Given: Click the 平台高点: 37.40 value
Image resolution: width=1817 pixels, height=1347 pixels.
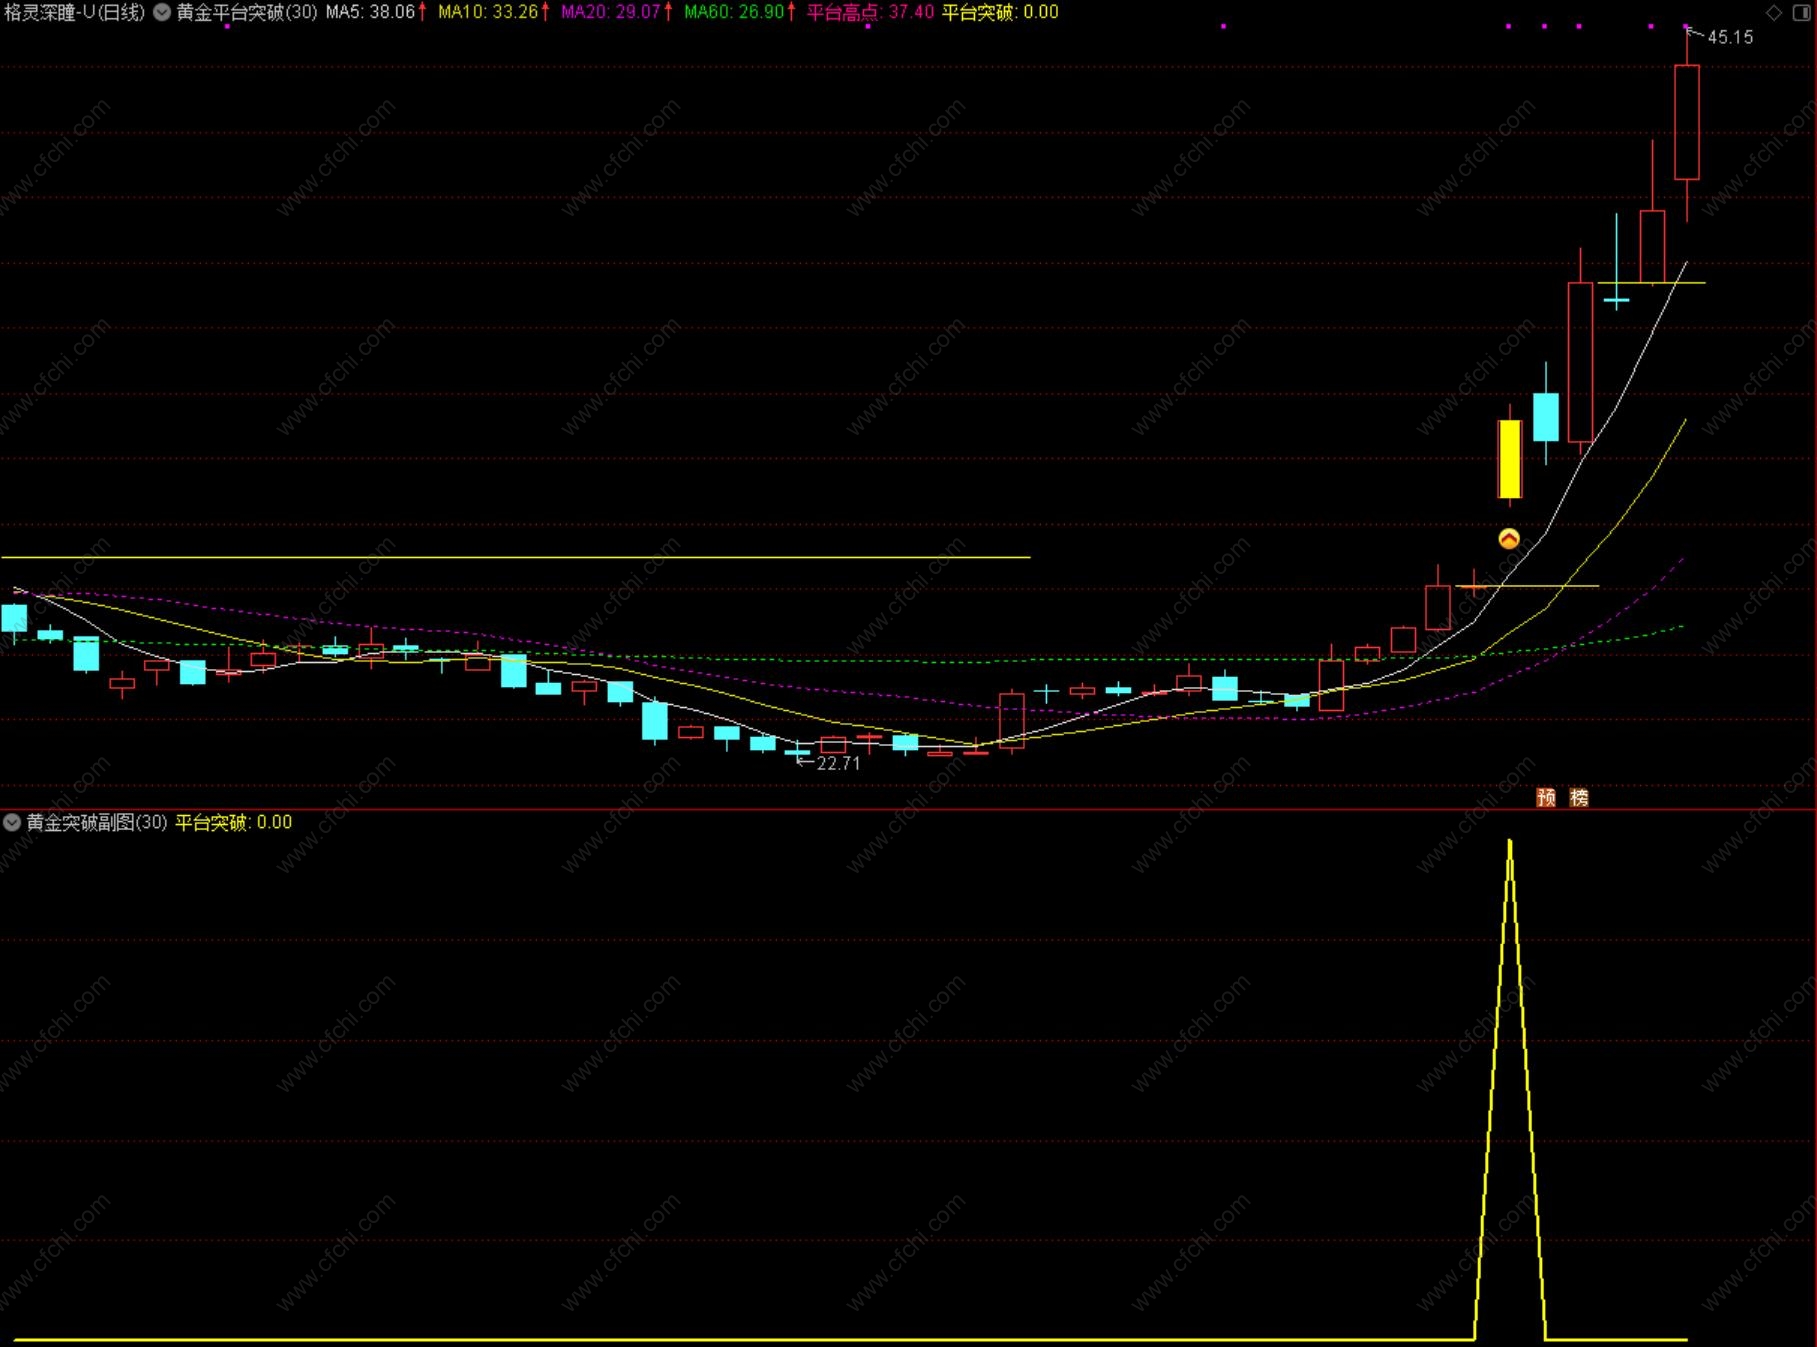Looking at the screenshot, I should [870, 13].
